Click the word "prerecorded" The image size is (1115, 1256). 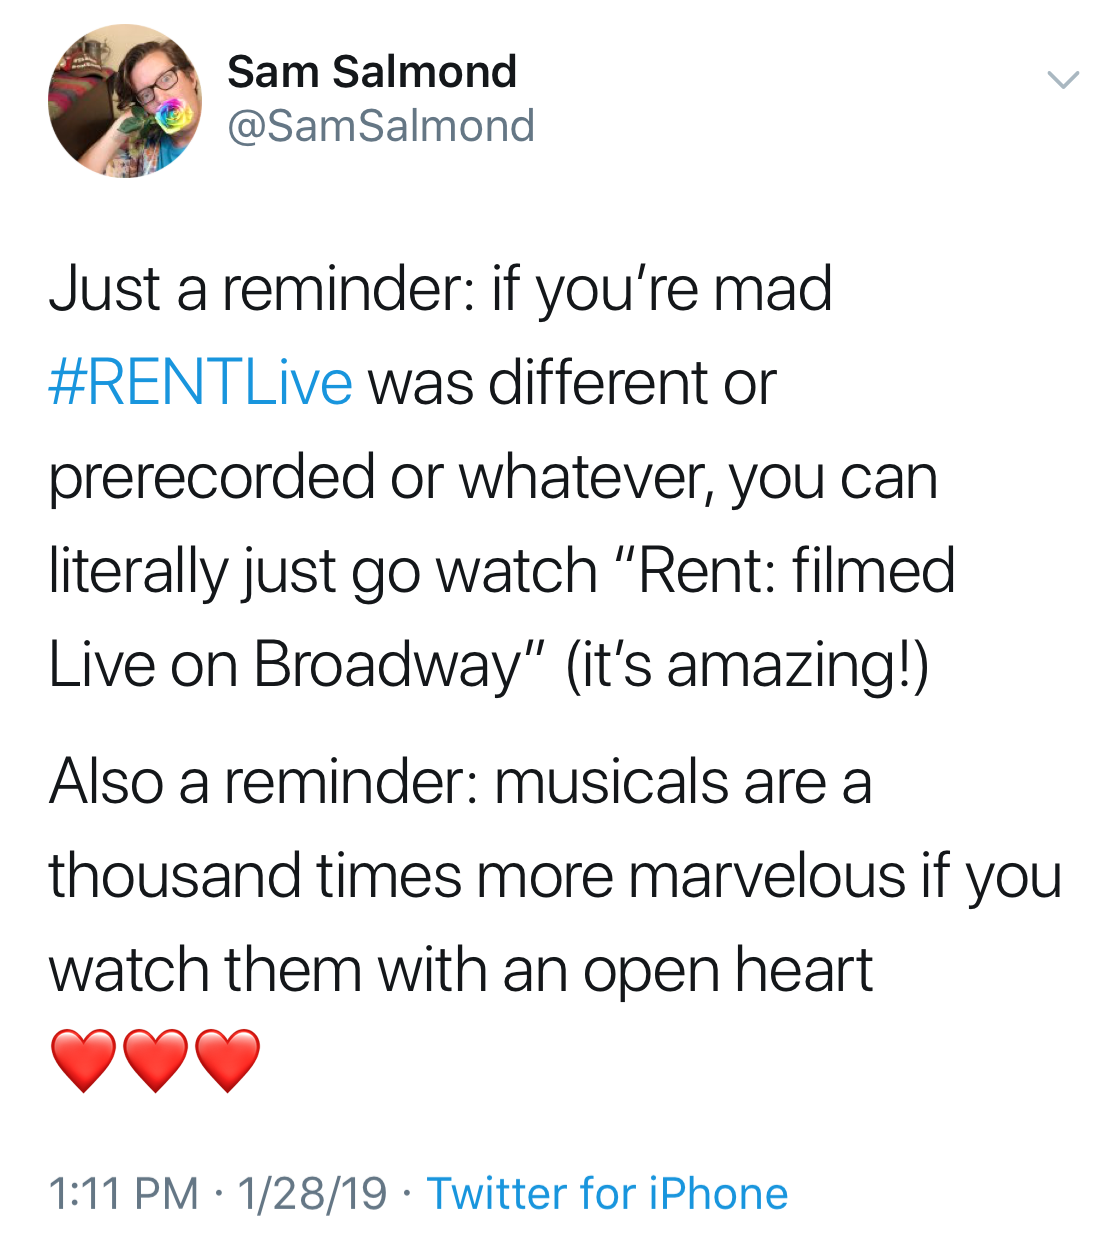(211, 477)
